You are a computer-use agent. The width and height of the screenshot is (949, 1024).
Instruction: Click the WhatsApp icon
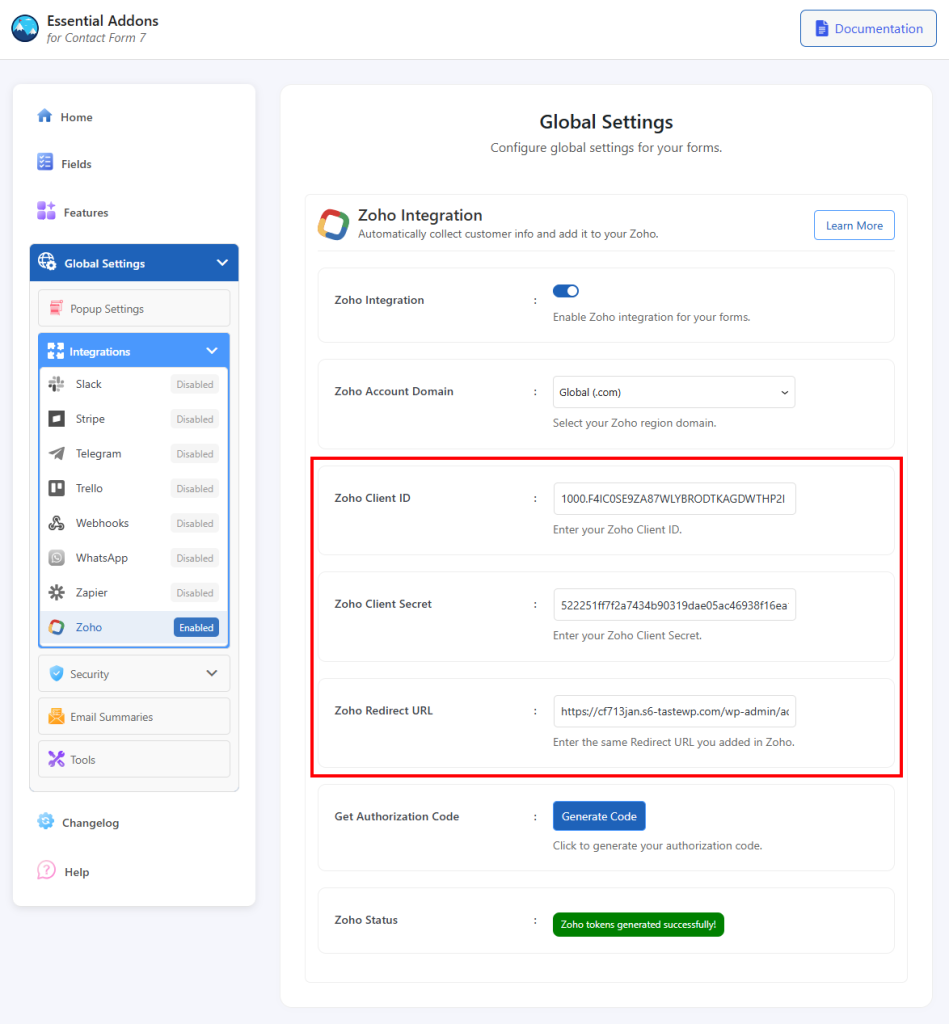coord(57,558)
